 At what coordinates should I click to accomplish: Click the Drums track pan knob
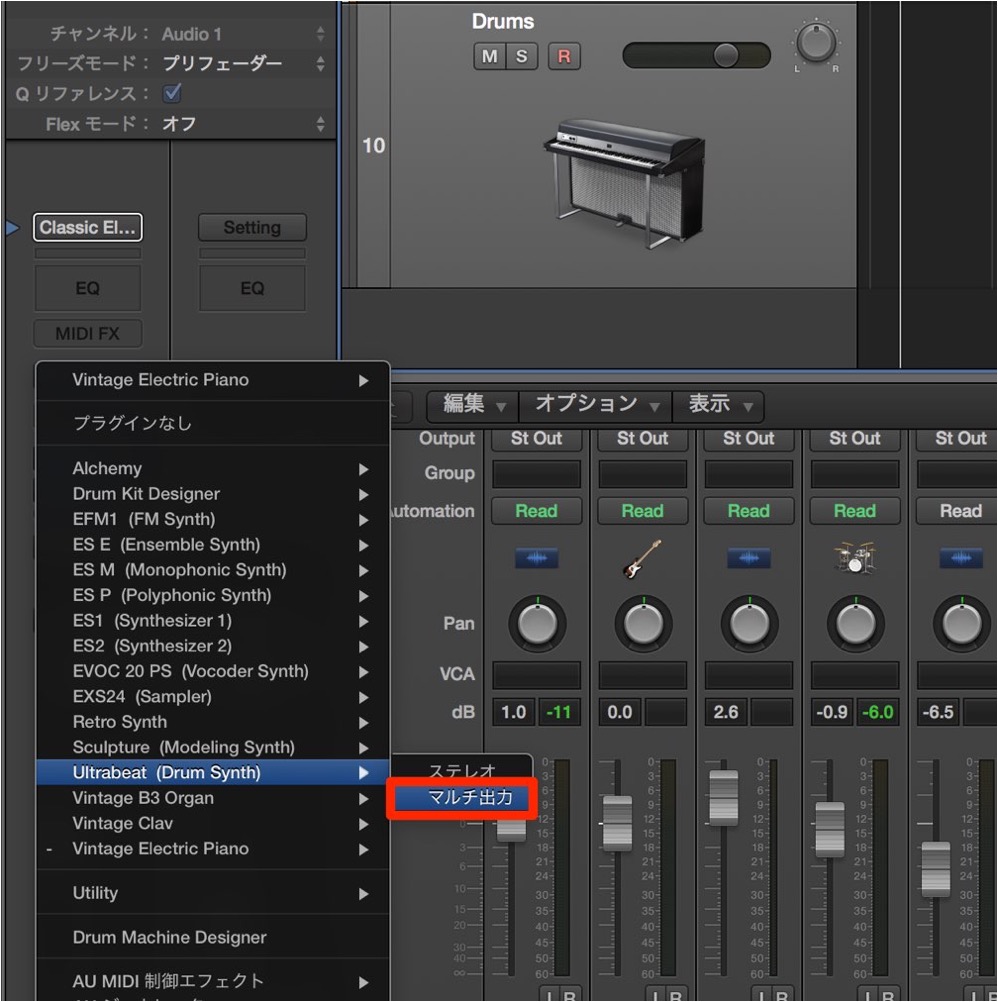[816, 43]
